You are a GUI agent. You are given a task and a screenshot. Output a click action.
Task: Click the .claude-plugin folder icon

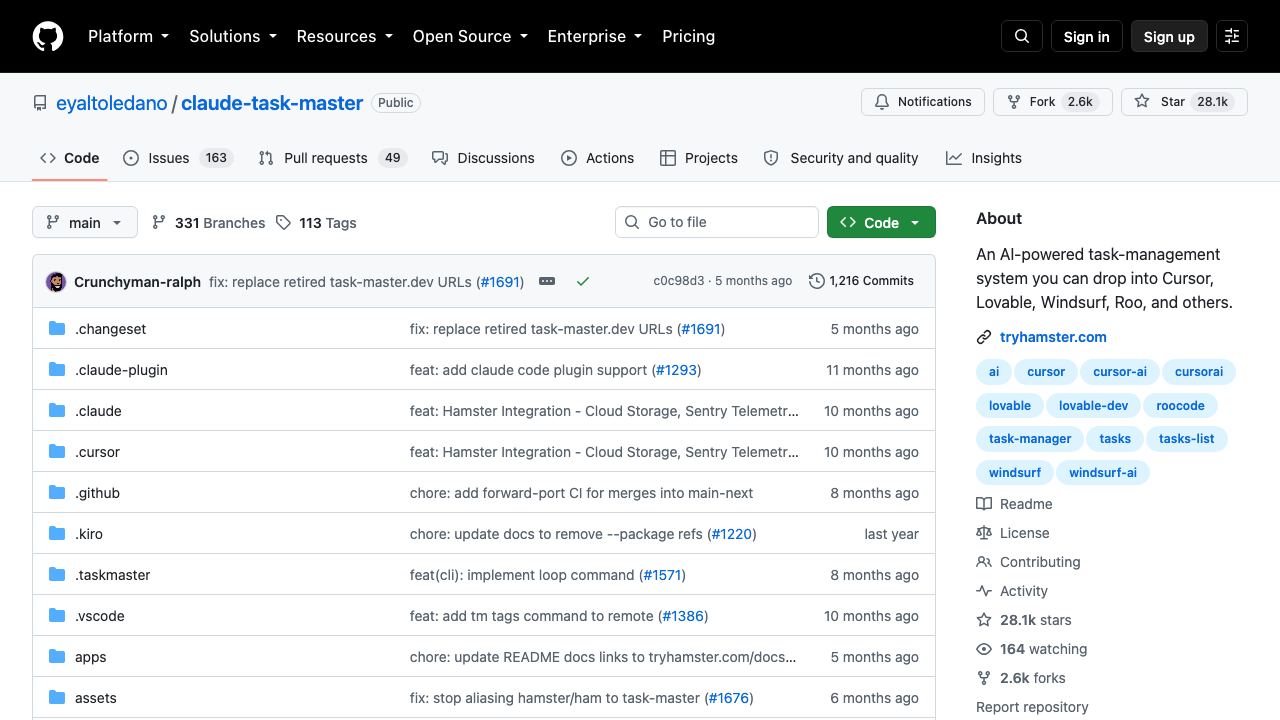[57, 370]
